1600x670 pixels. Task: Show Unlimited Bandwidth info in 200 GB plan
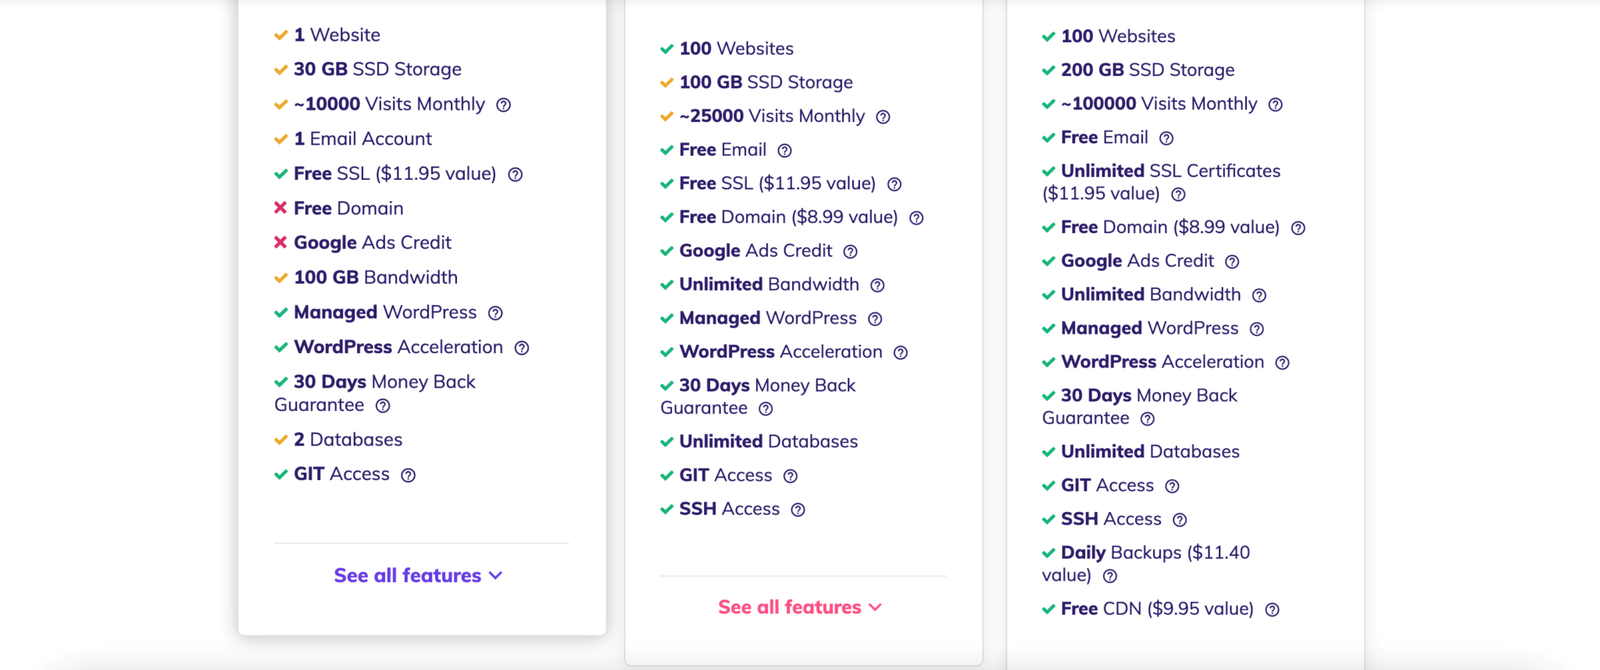pyautogui.click(x=1259, y=296)
